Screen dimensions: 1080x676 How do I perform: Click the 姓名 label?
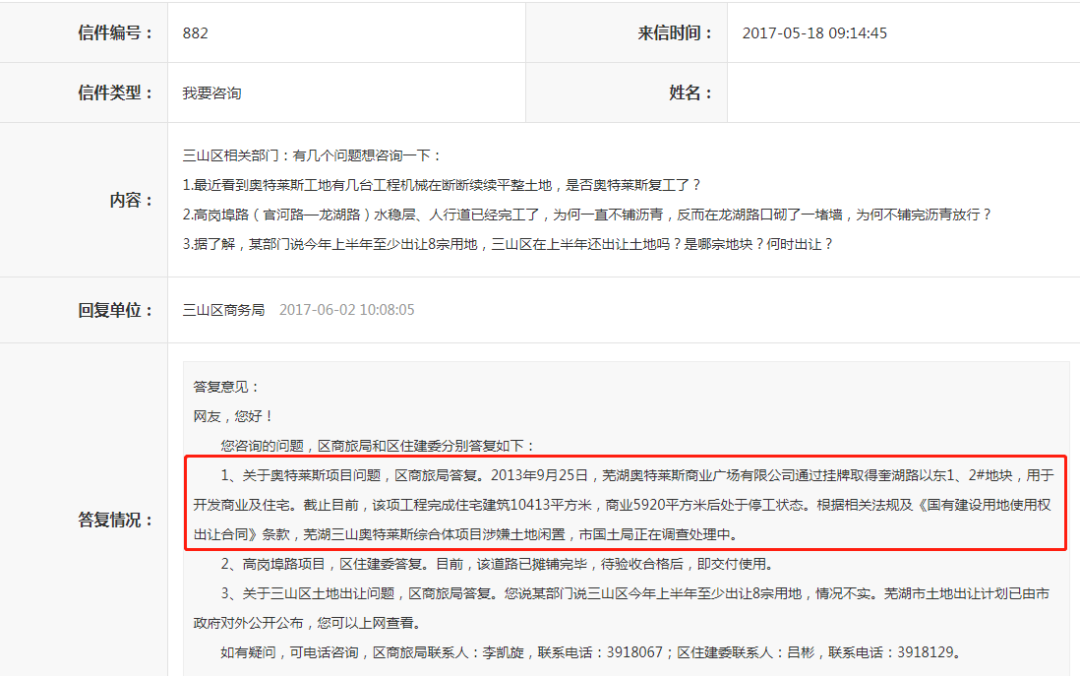pyautogui.click(x=691, y=93)
